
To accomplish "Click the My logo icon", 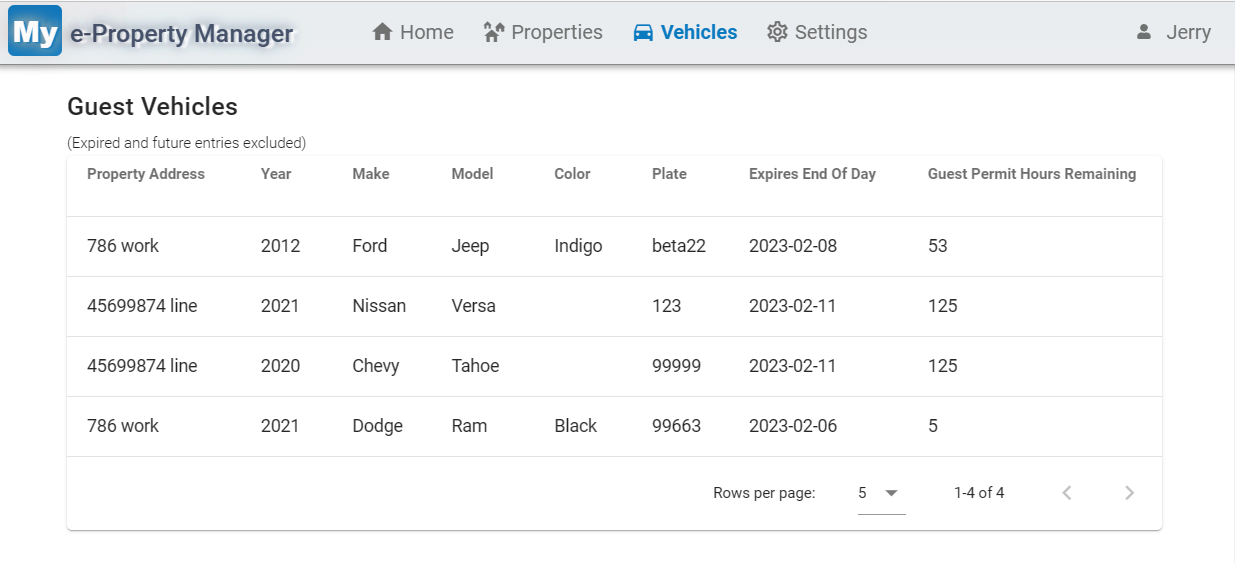I will coord(35,31).
